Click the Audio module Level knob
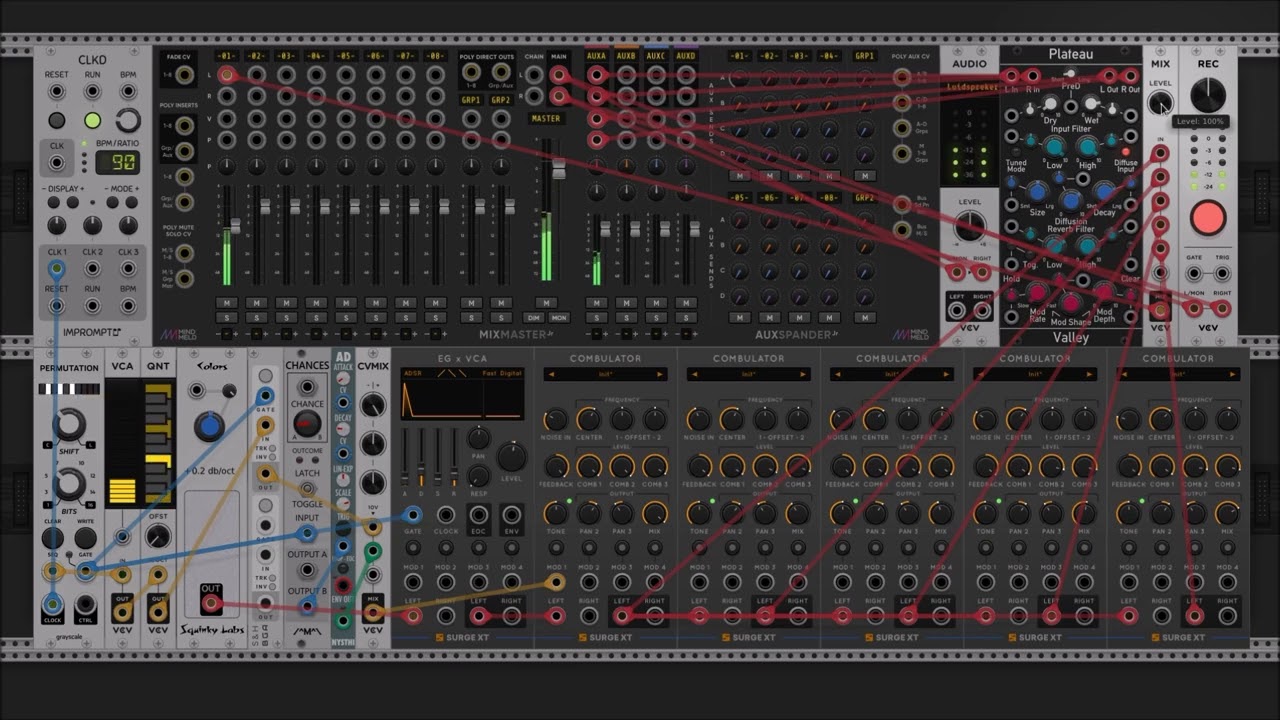The image size is (1280, 720). (969, 227)
